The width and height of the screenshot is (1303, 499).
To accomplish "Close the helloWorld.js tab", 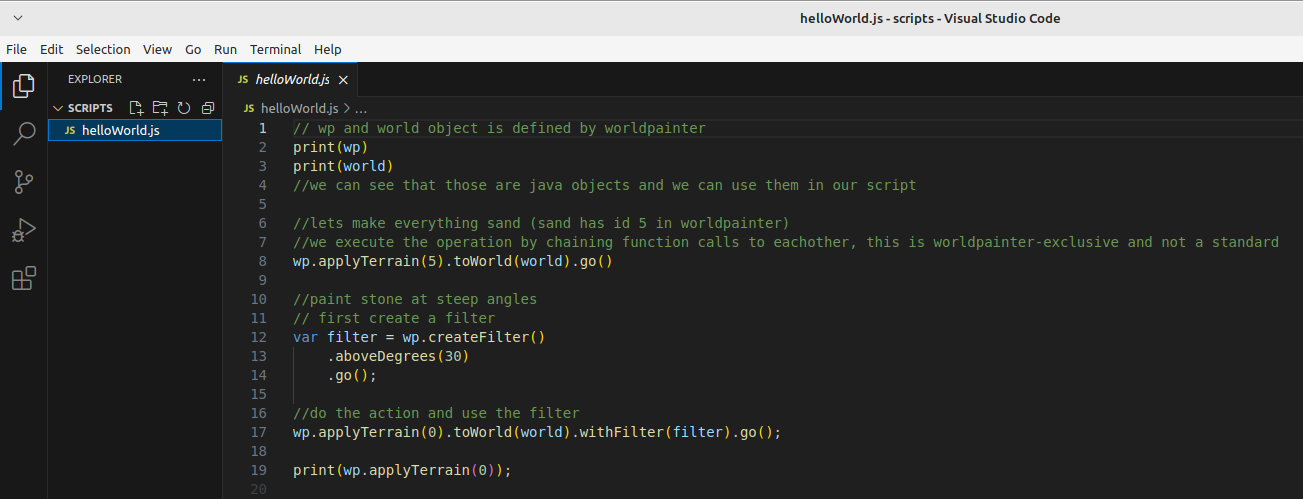I will 343,80.
